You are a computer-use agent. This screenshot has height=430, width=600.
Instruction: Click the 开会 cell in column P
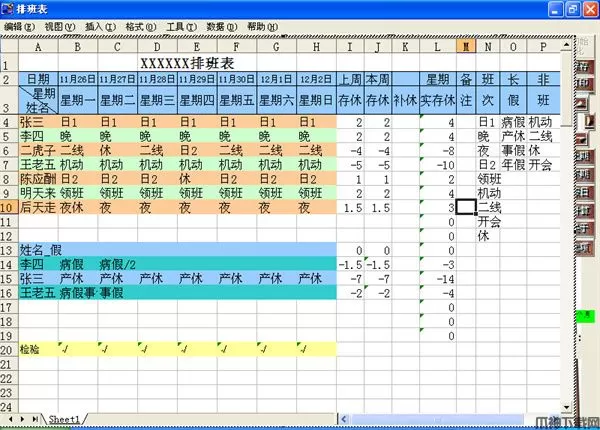[x=543, y=165]
